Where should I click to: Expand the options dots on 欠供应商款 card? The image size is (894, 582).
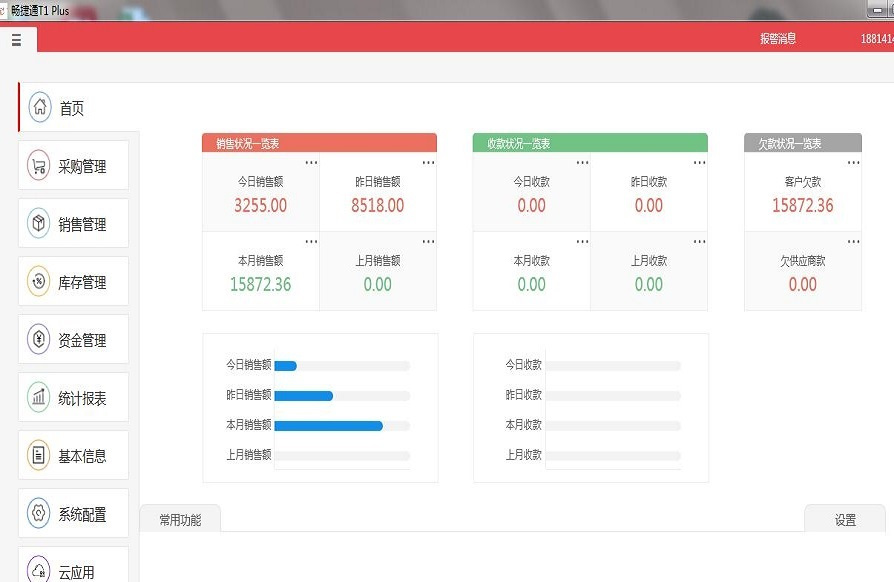854,242
